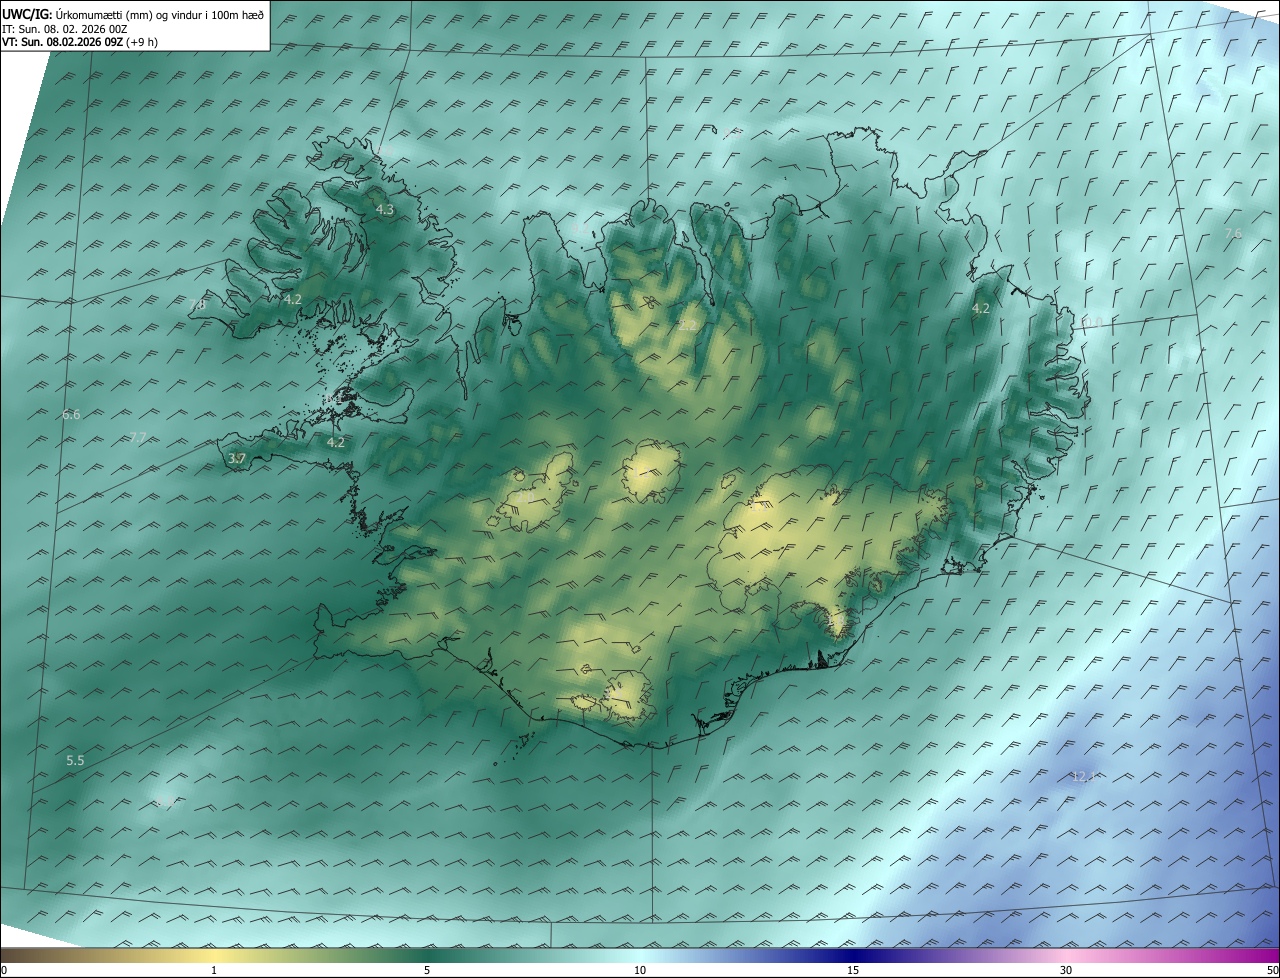Viewport: 1280px width, 978px height.
Task: Click the map title "Úrkomumætti (mm) og vindur í 100m hæð"
Action: click(159, 15)
